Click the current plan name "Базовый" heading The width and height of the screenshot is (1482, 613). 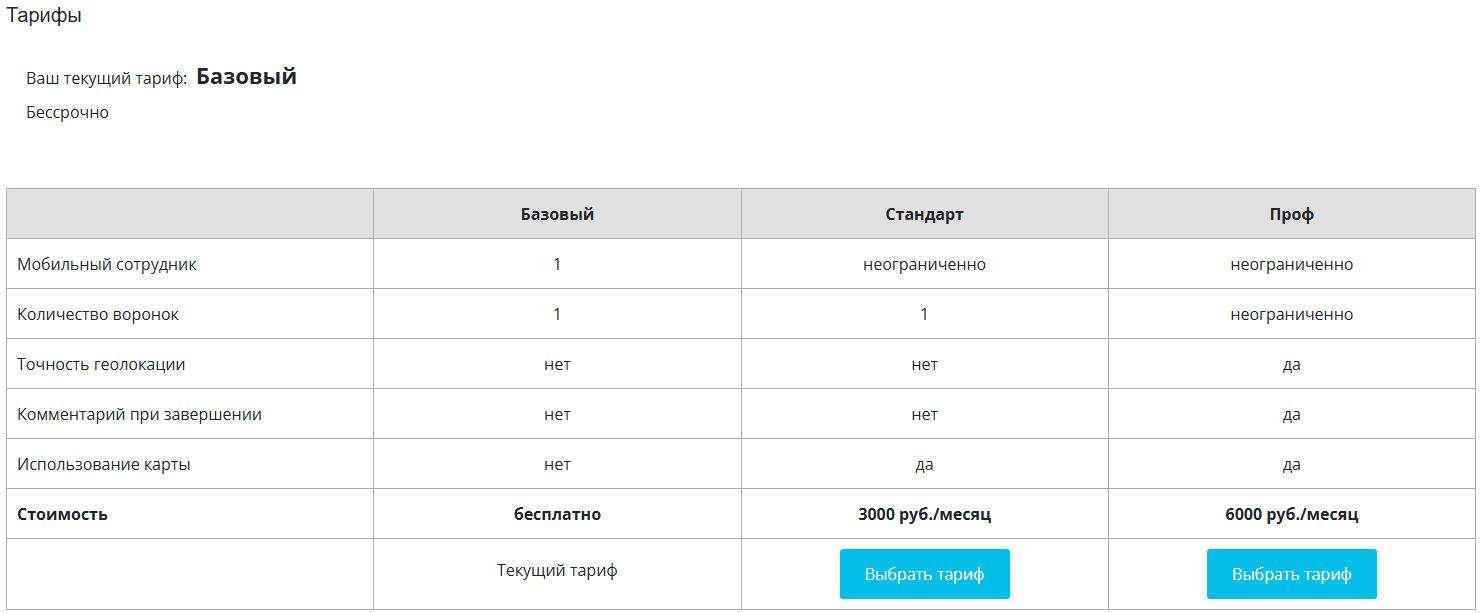(246, 76)
